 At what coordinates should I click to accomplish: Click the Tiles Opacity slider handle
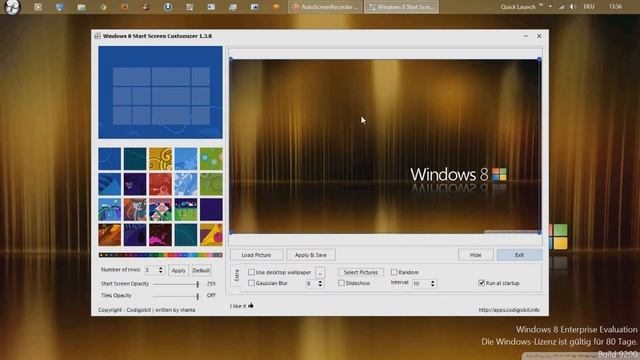pyautogui.click(x=198, y=296)
